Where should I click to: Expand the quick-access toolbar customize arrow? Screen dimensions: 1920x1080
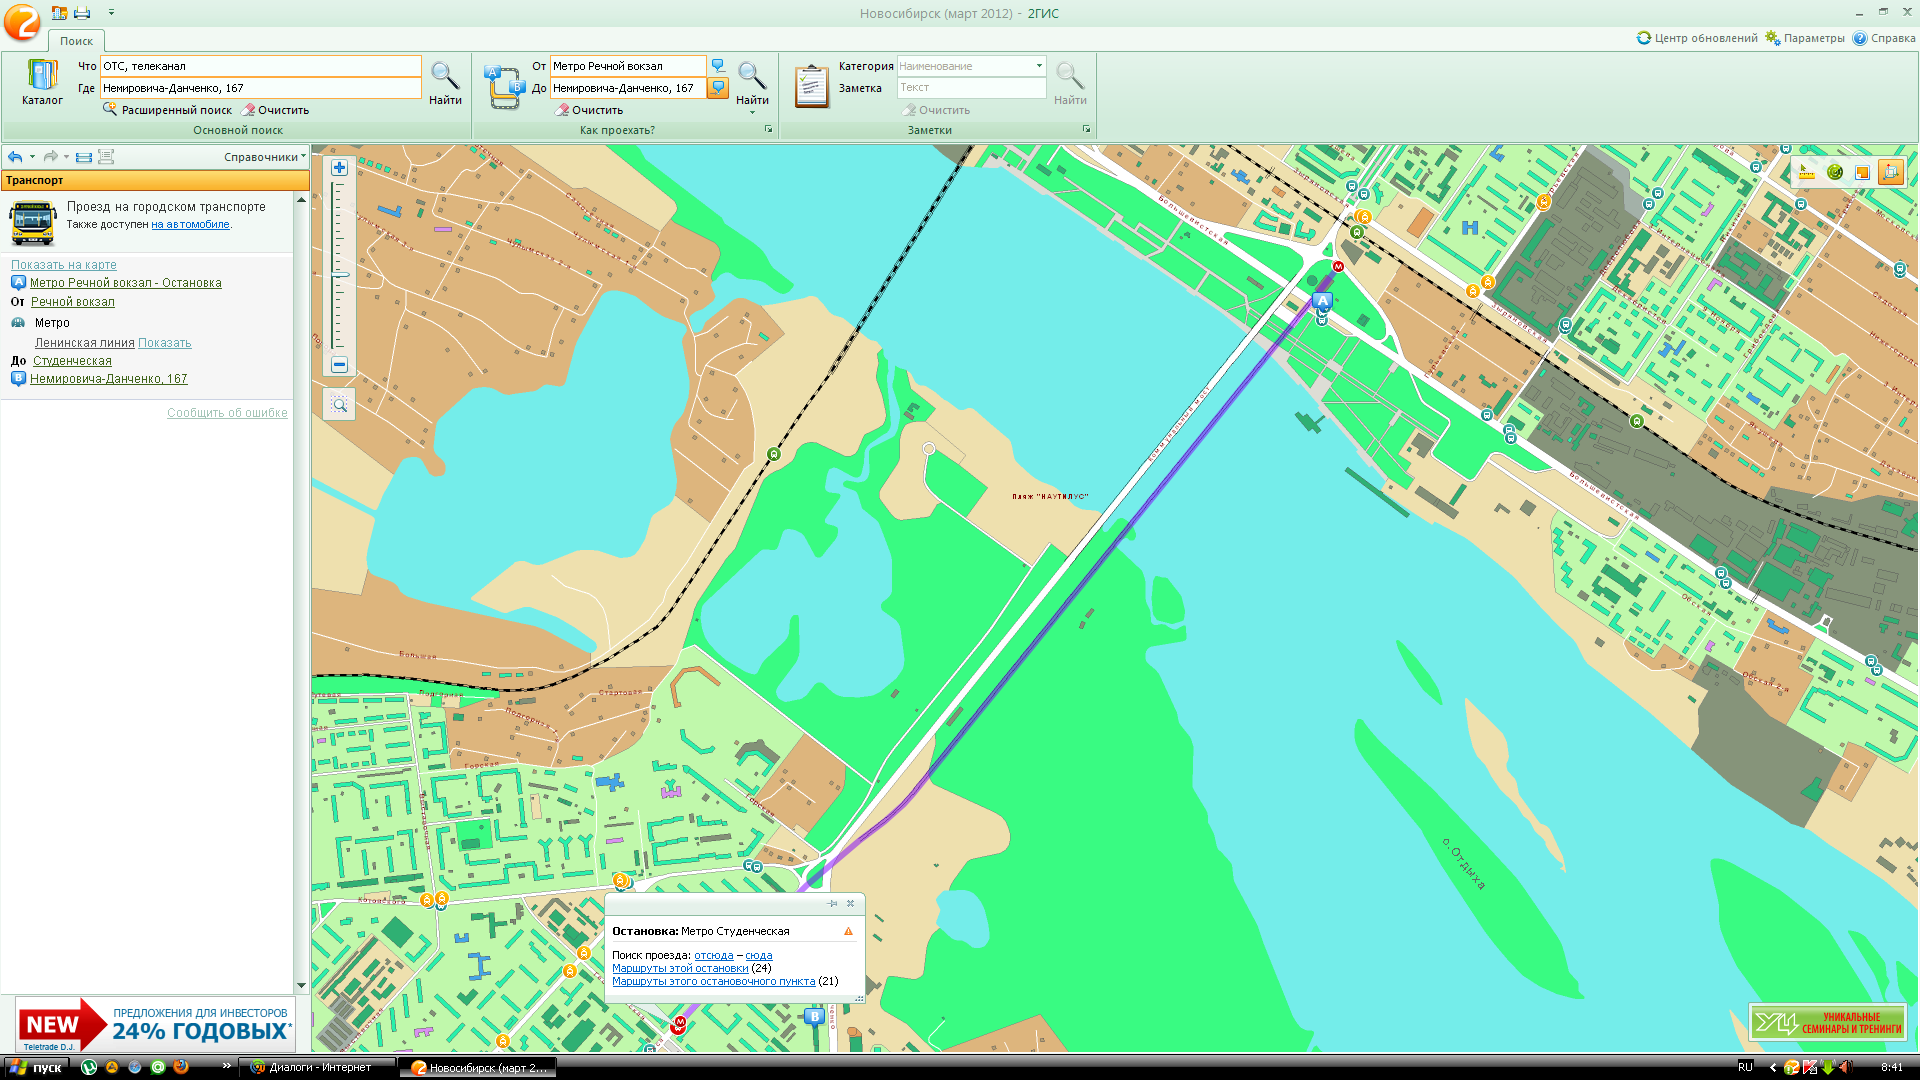111,13
